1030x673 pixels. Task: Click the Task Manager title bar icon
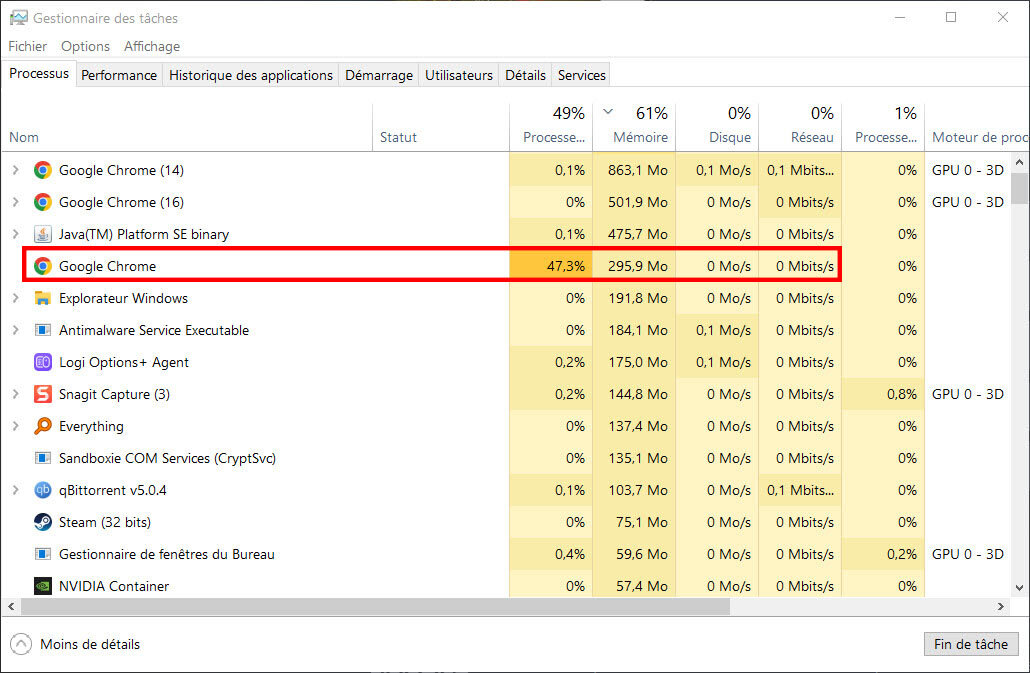(18, 18)
